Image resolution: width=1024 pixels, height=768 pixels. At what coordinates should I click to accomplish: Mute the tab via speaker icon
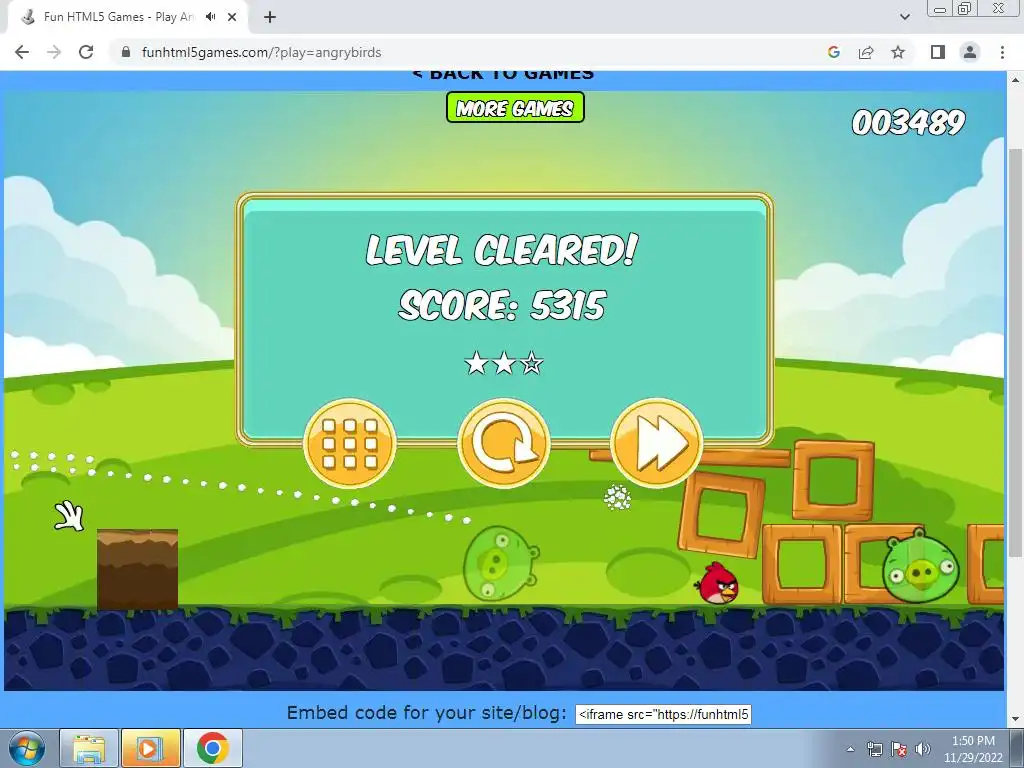click(210, 17)
